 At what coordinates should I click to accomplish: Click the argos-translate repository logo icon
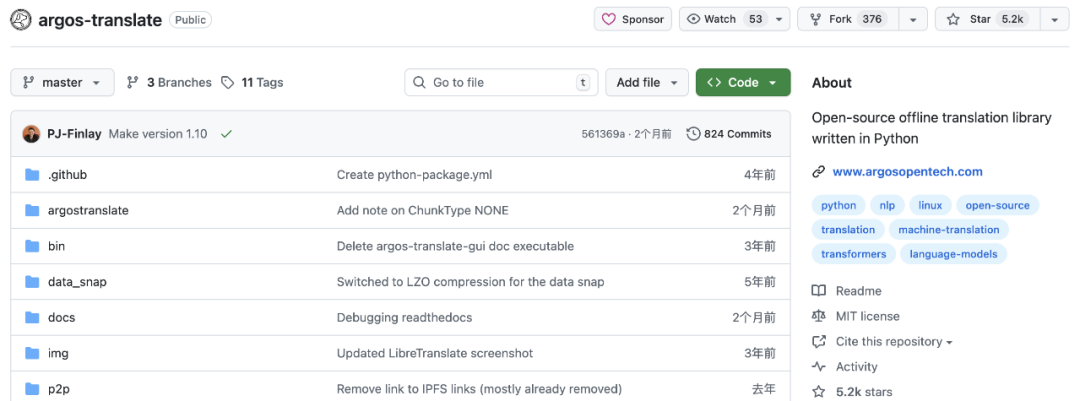[20, 20]
